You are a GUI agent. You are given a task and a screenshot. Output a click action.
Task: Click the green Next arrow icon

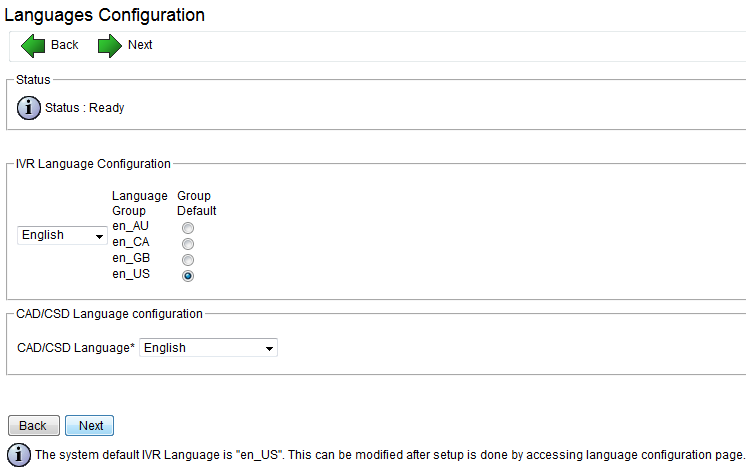tap(109, 45)
